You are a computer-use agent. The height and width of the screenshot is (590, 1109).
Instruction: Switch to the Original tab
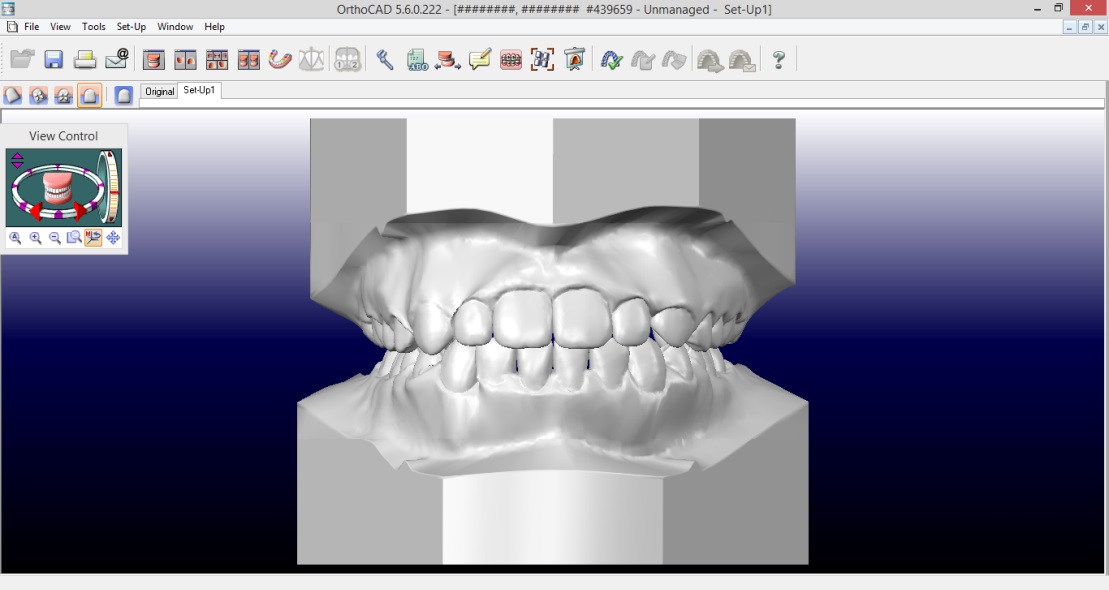(x=159, y=92)
